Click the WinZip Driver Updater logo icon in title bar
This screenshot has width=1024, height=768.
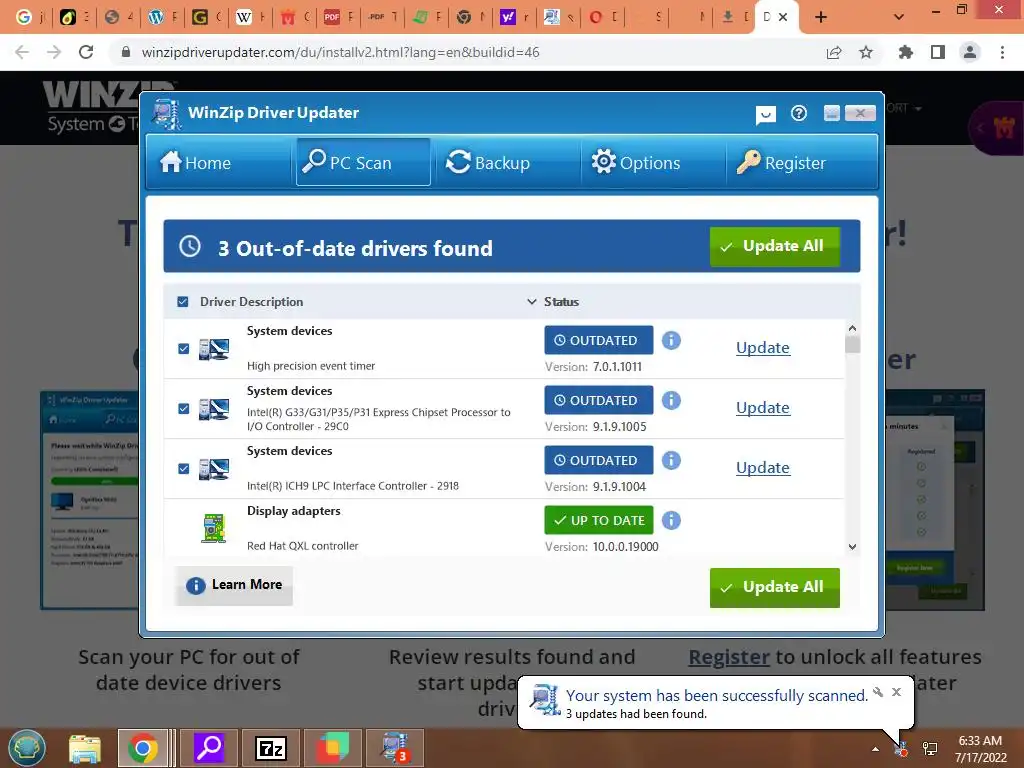pyautogui.click(x=167, y=114)
